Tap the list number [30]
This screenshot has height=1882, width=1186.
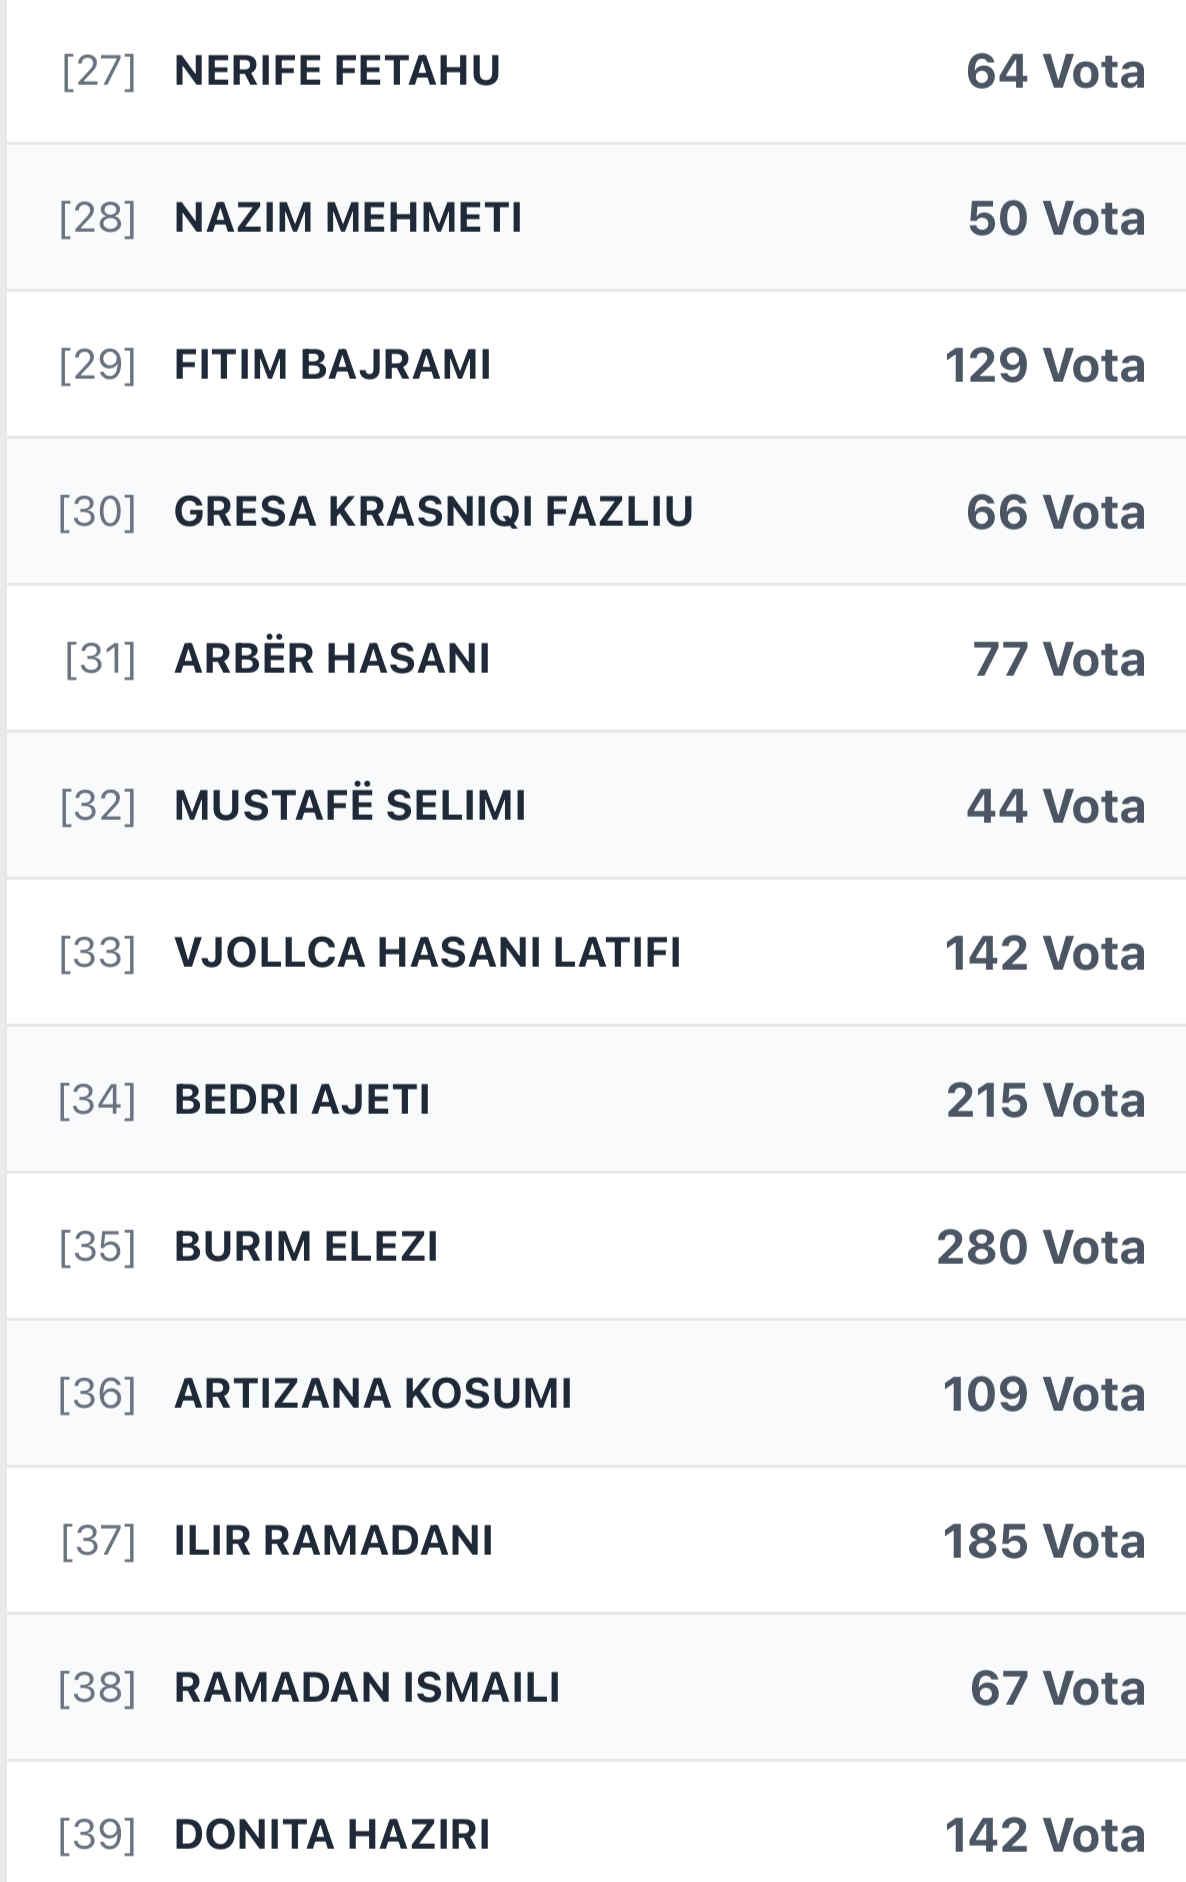point(97,512)
